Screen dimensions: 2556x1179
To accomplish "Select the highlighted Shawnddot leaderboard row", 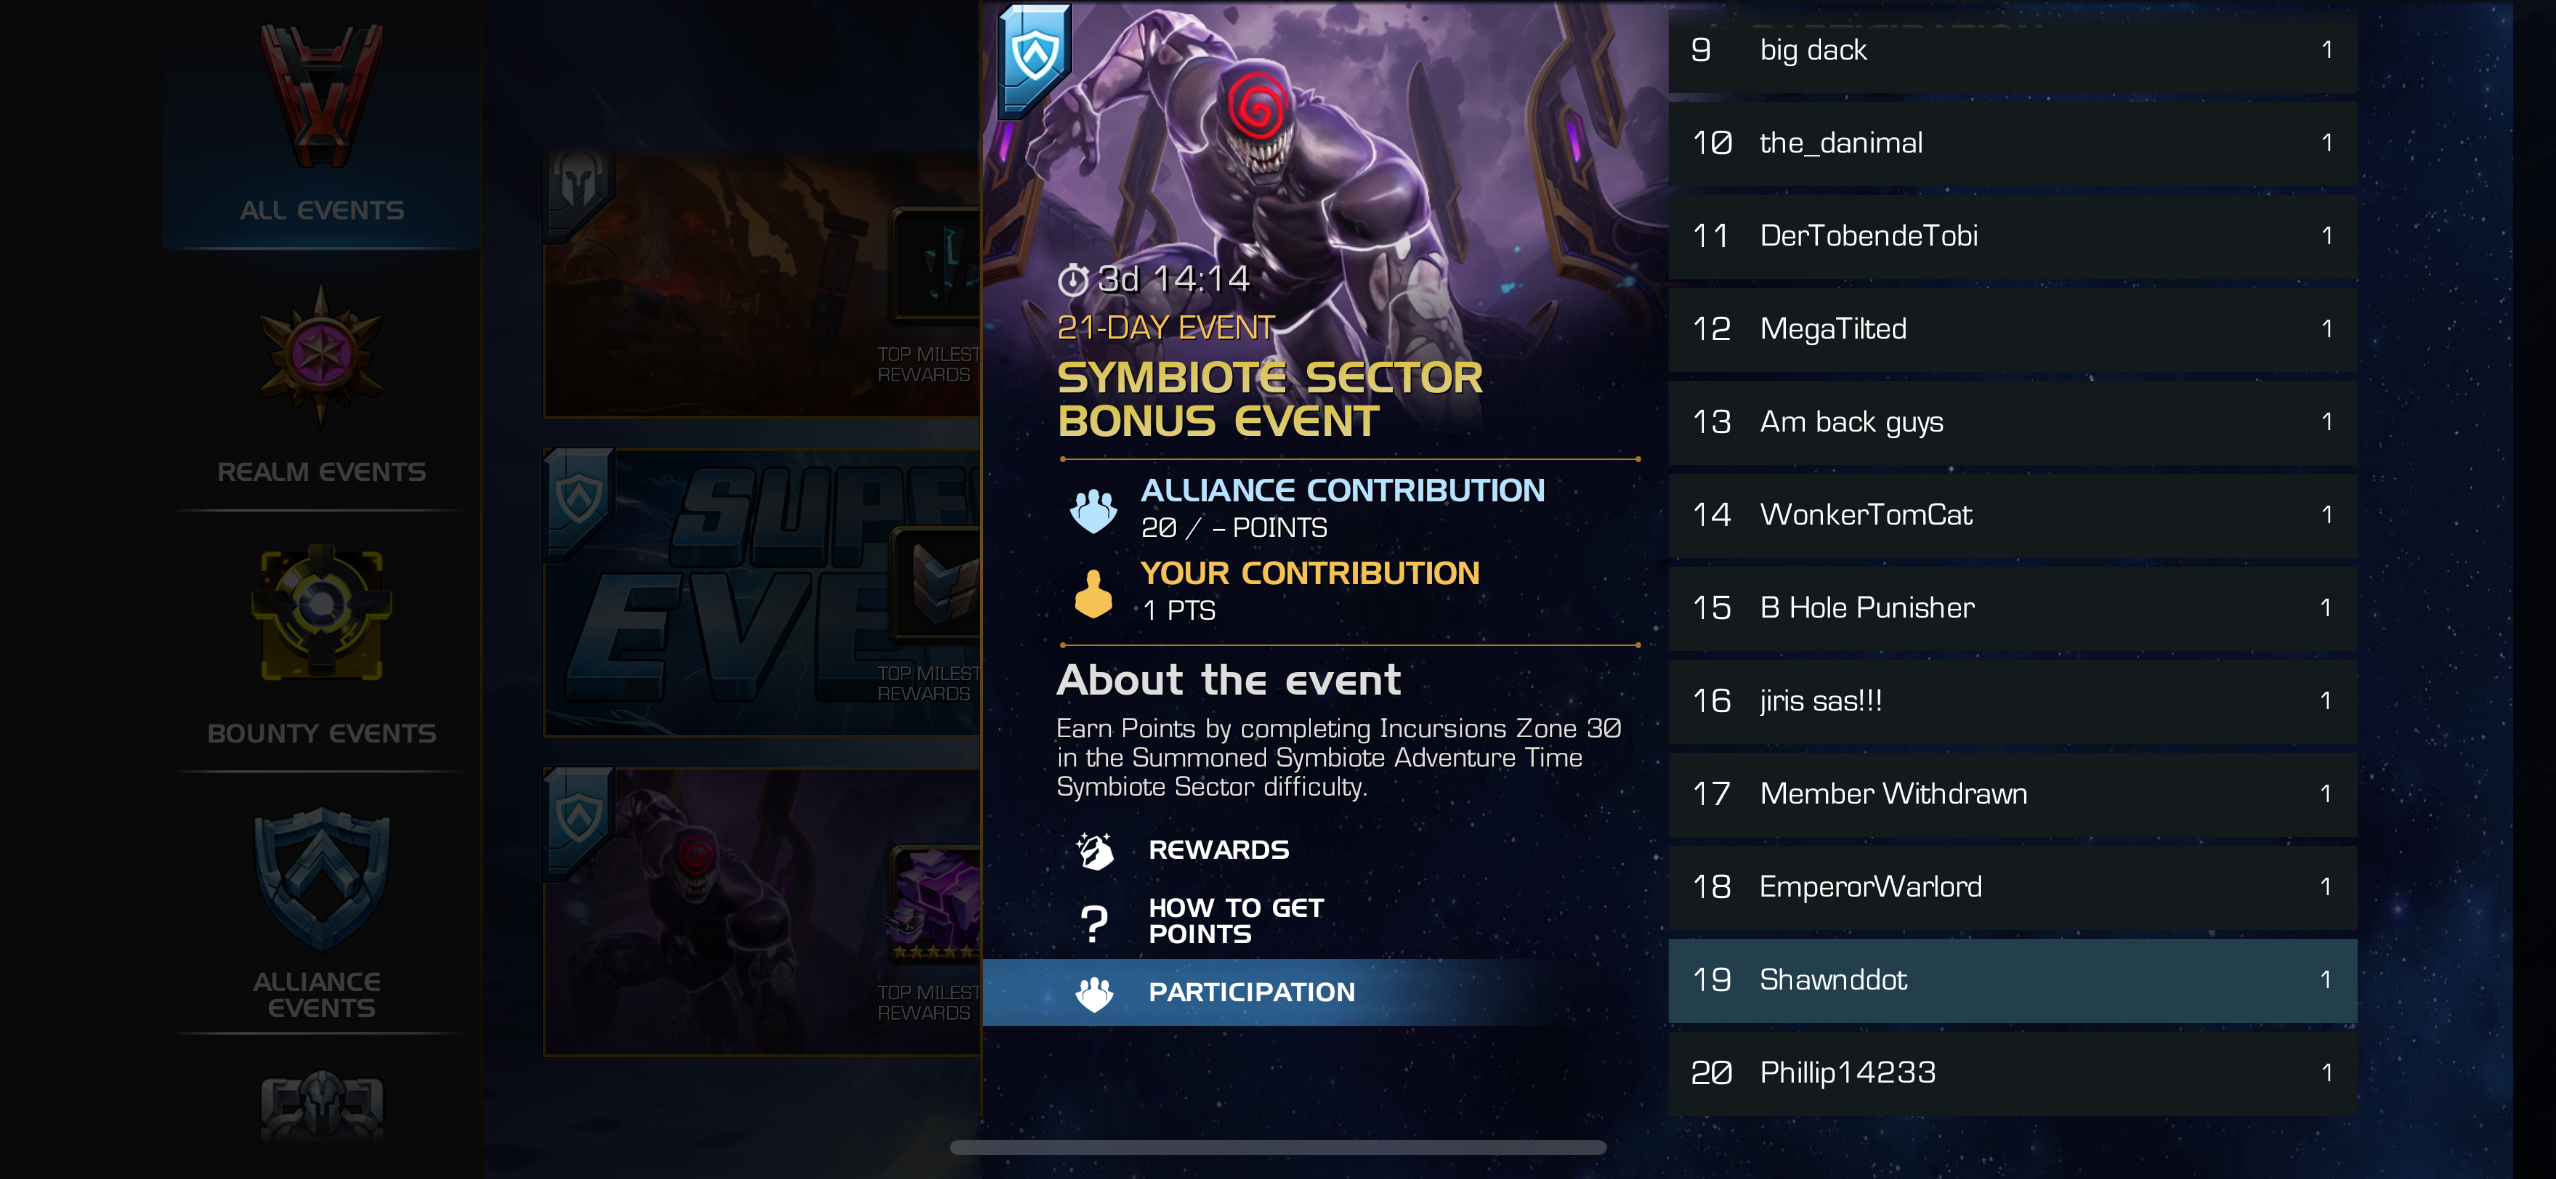I will (2012, 980).
